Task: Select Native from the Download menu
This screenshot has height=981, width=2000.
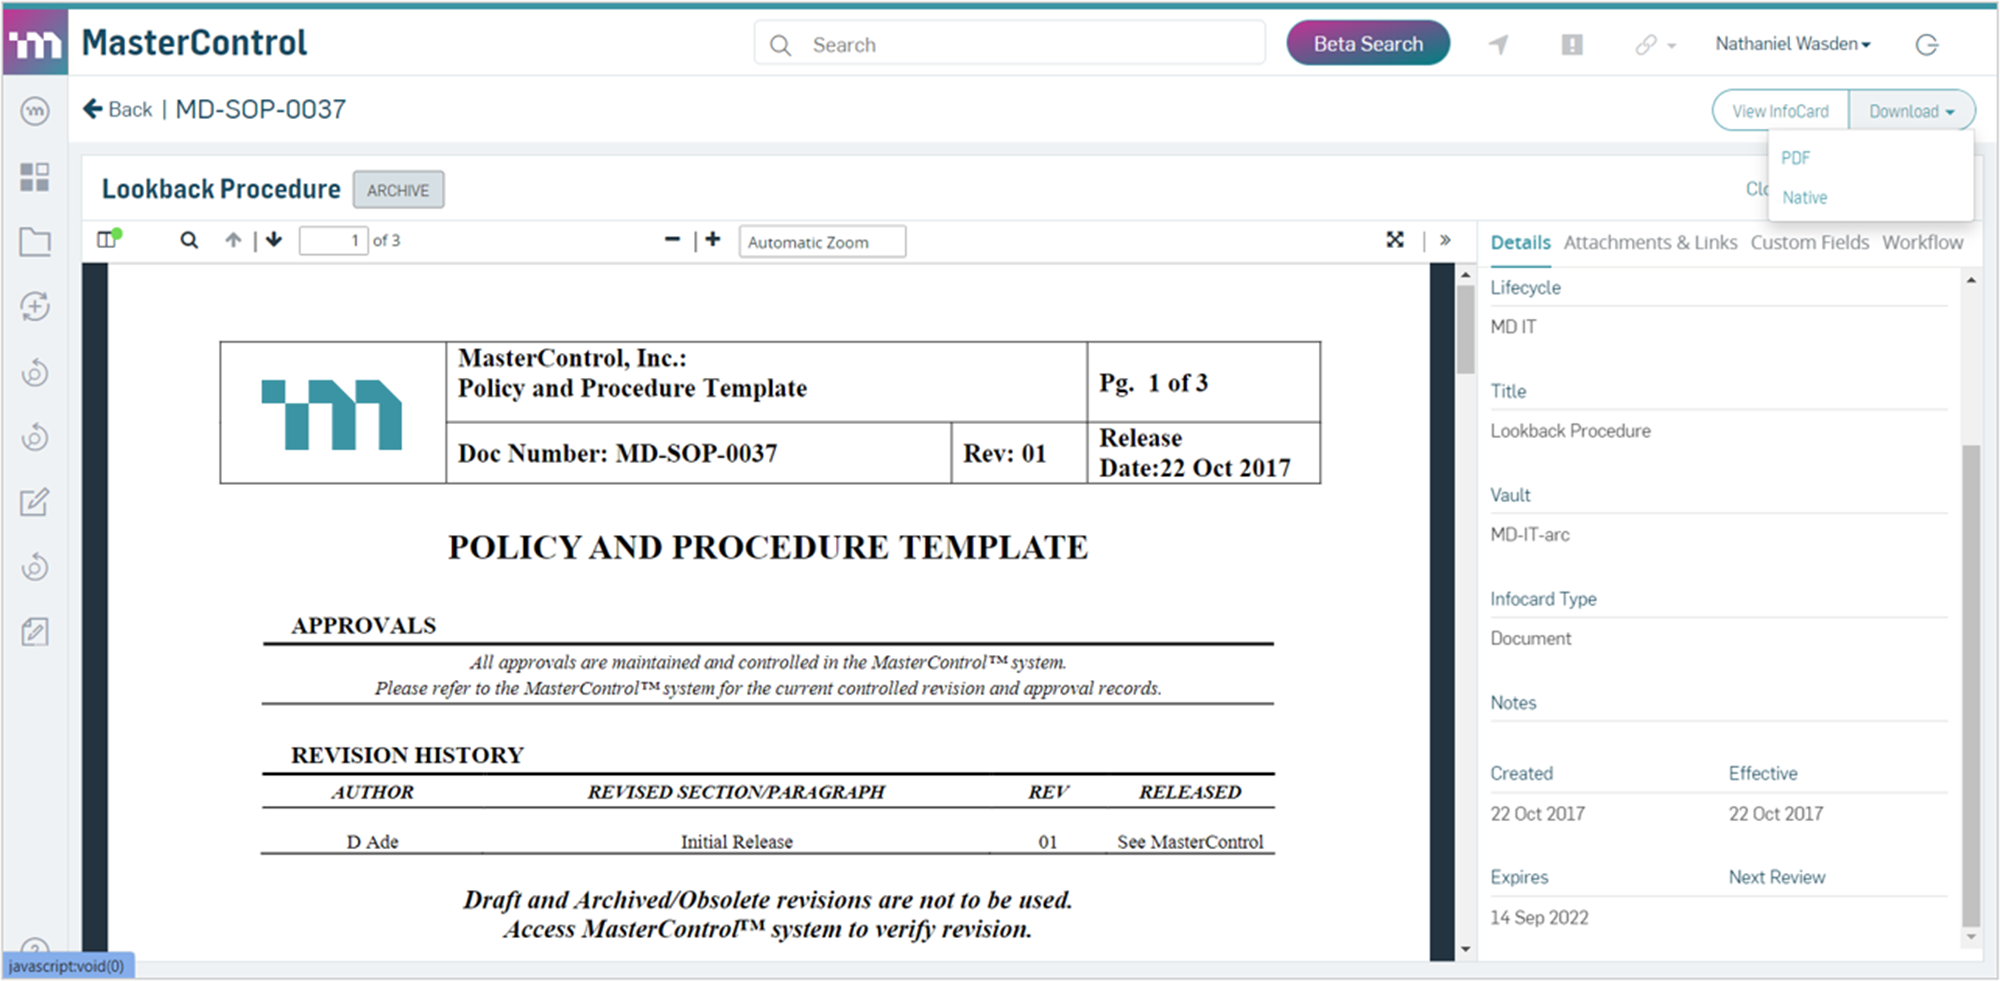Action: tap(1804, 197)
